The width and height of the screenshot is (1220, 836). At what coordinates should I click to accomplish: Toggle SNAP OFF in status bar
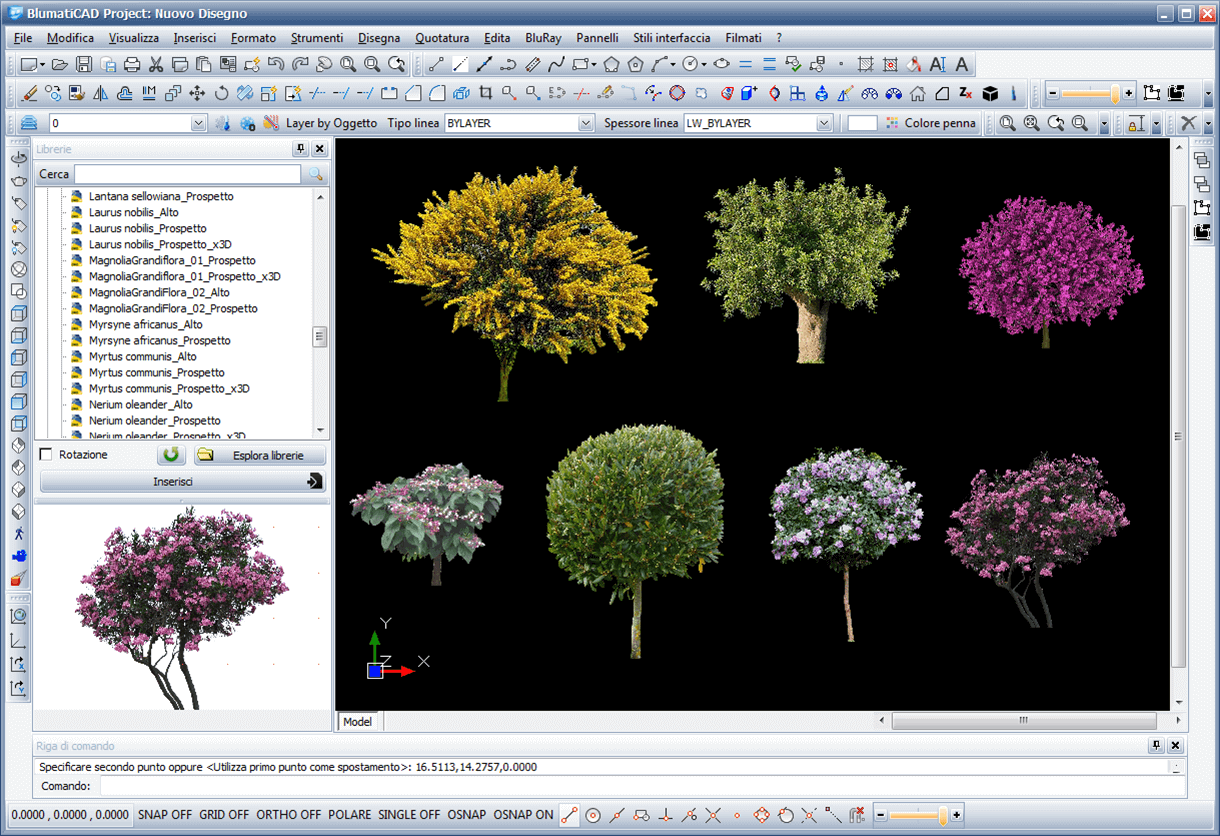(165, 815)
